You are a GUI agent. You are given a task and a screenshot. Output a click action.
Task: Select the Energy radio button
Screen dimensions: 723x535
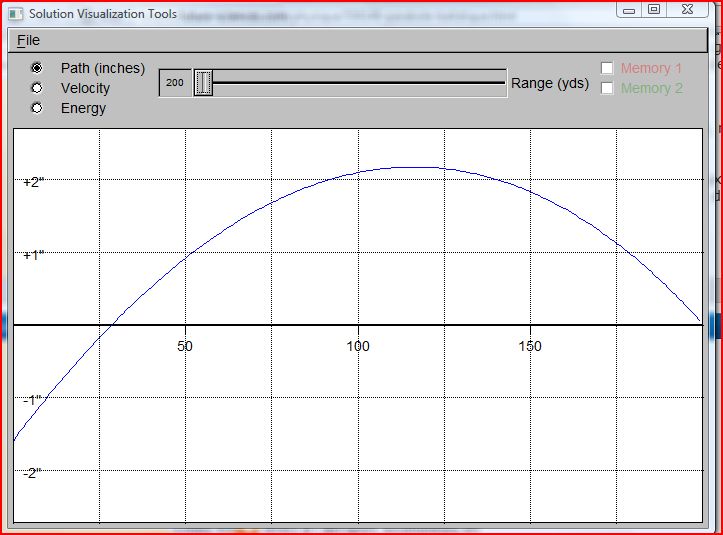coord(36,107)
